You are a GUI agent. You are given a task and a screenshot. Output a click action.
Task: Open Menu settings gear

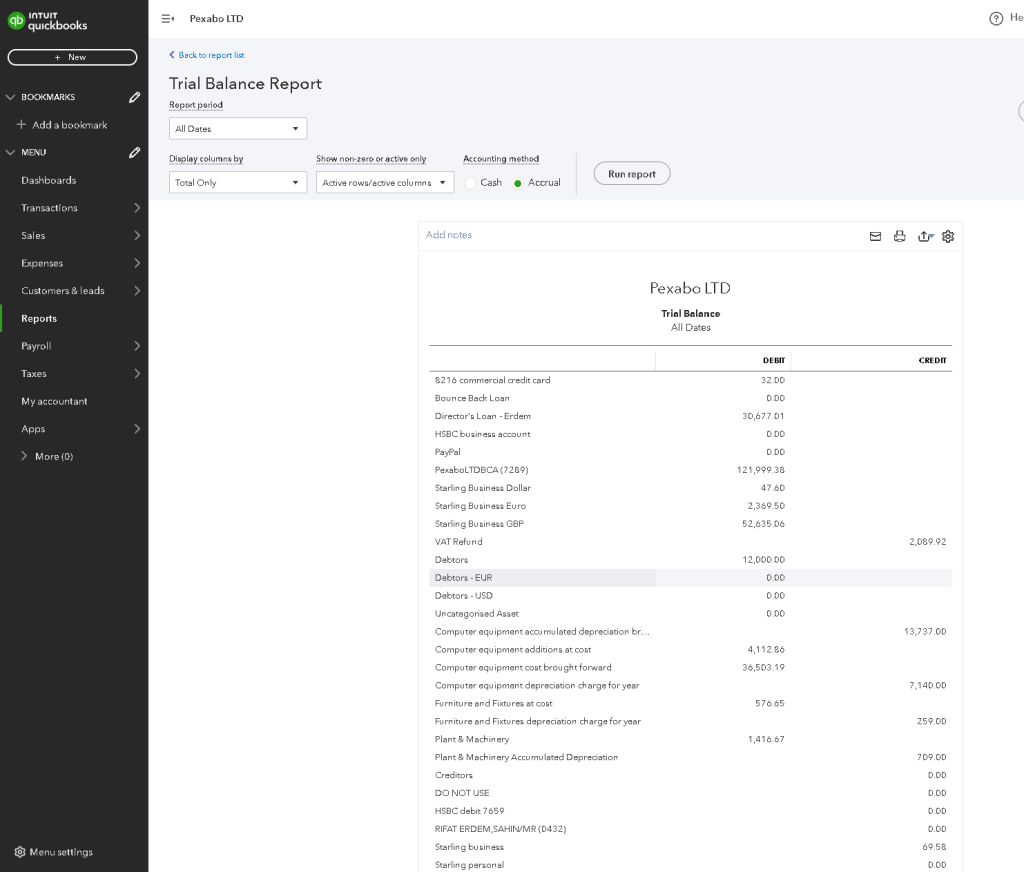pos(20,852)
